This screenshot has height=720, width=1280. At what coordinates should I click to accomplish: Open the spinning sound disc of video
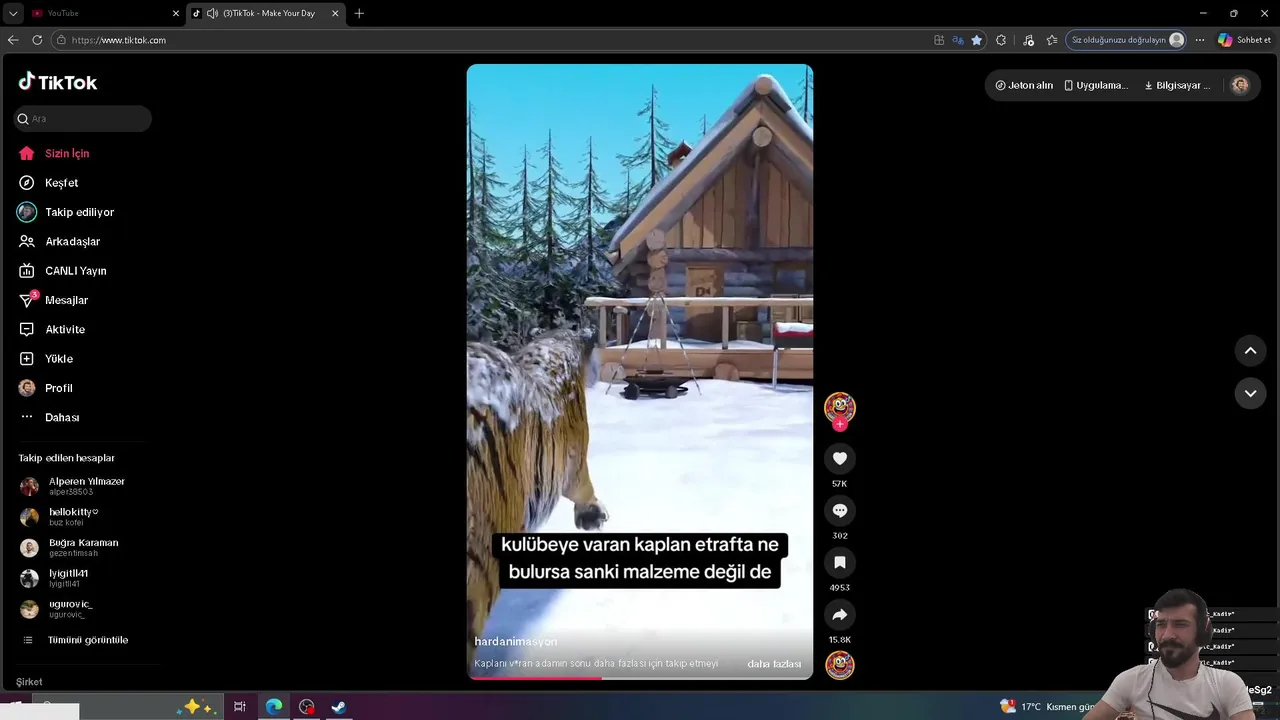[840, 665]
